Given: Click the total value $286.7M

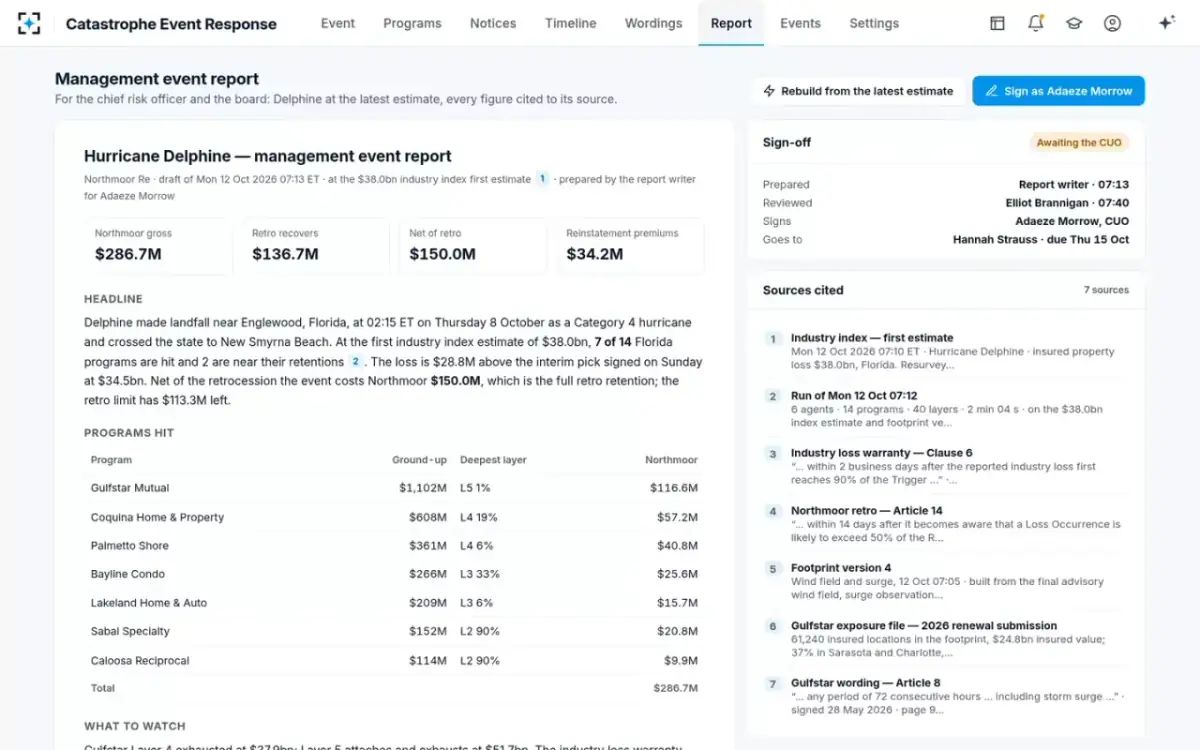Looking at the screenshot, I should point(675,688).
